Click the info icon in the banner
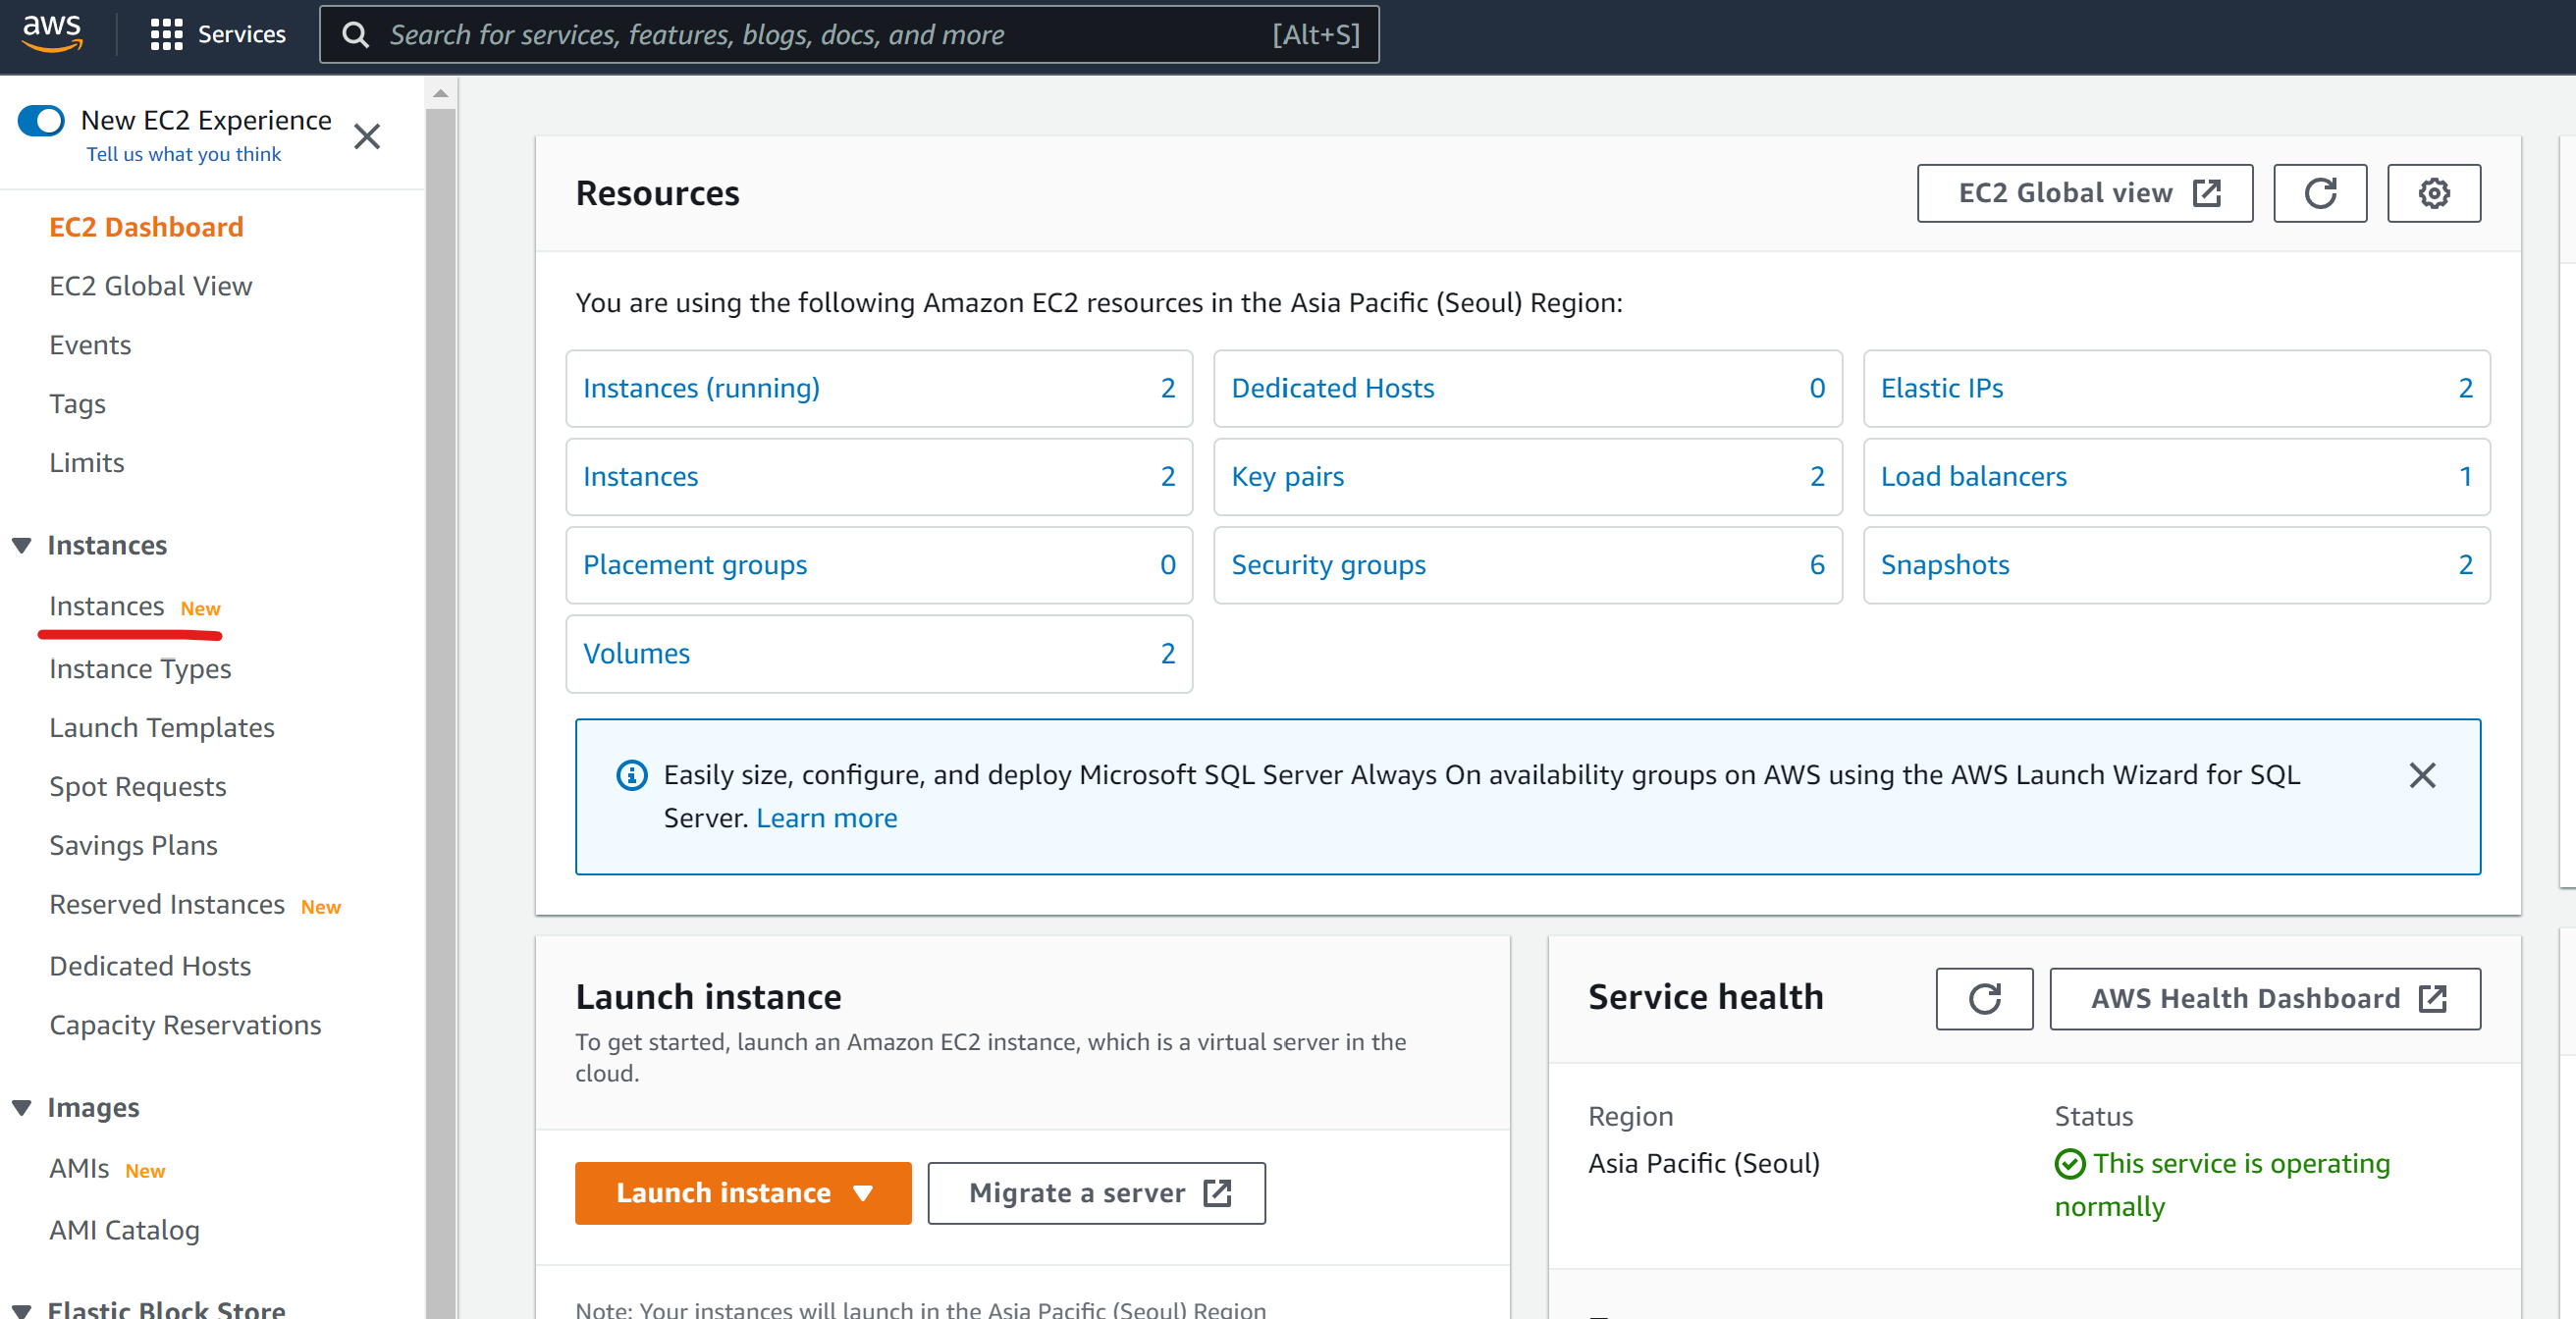Screen dimensions: 2576x1319 tap(631, 775)
